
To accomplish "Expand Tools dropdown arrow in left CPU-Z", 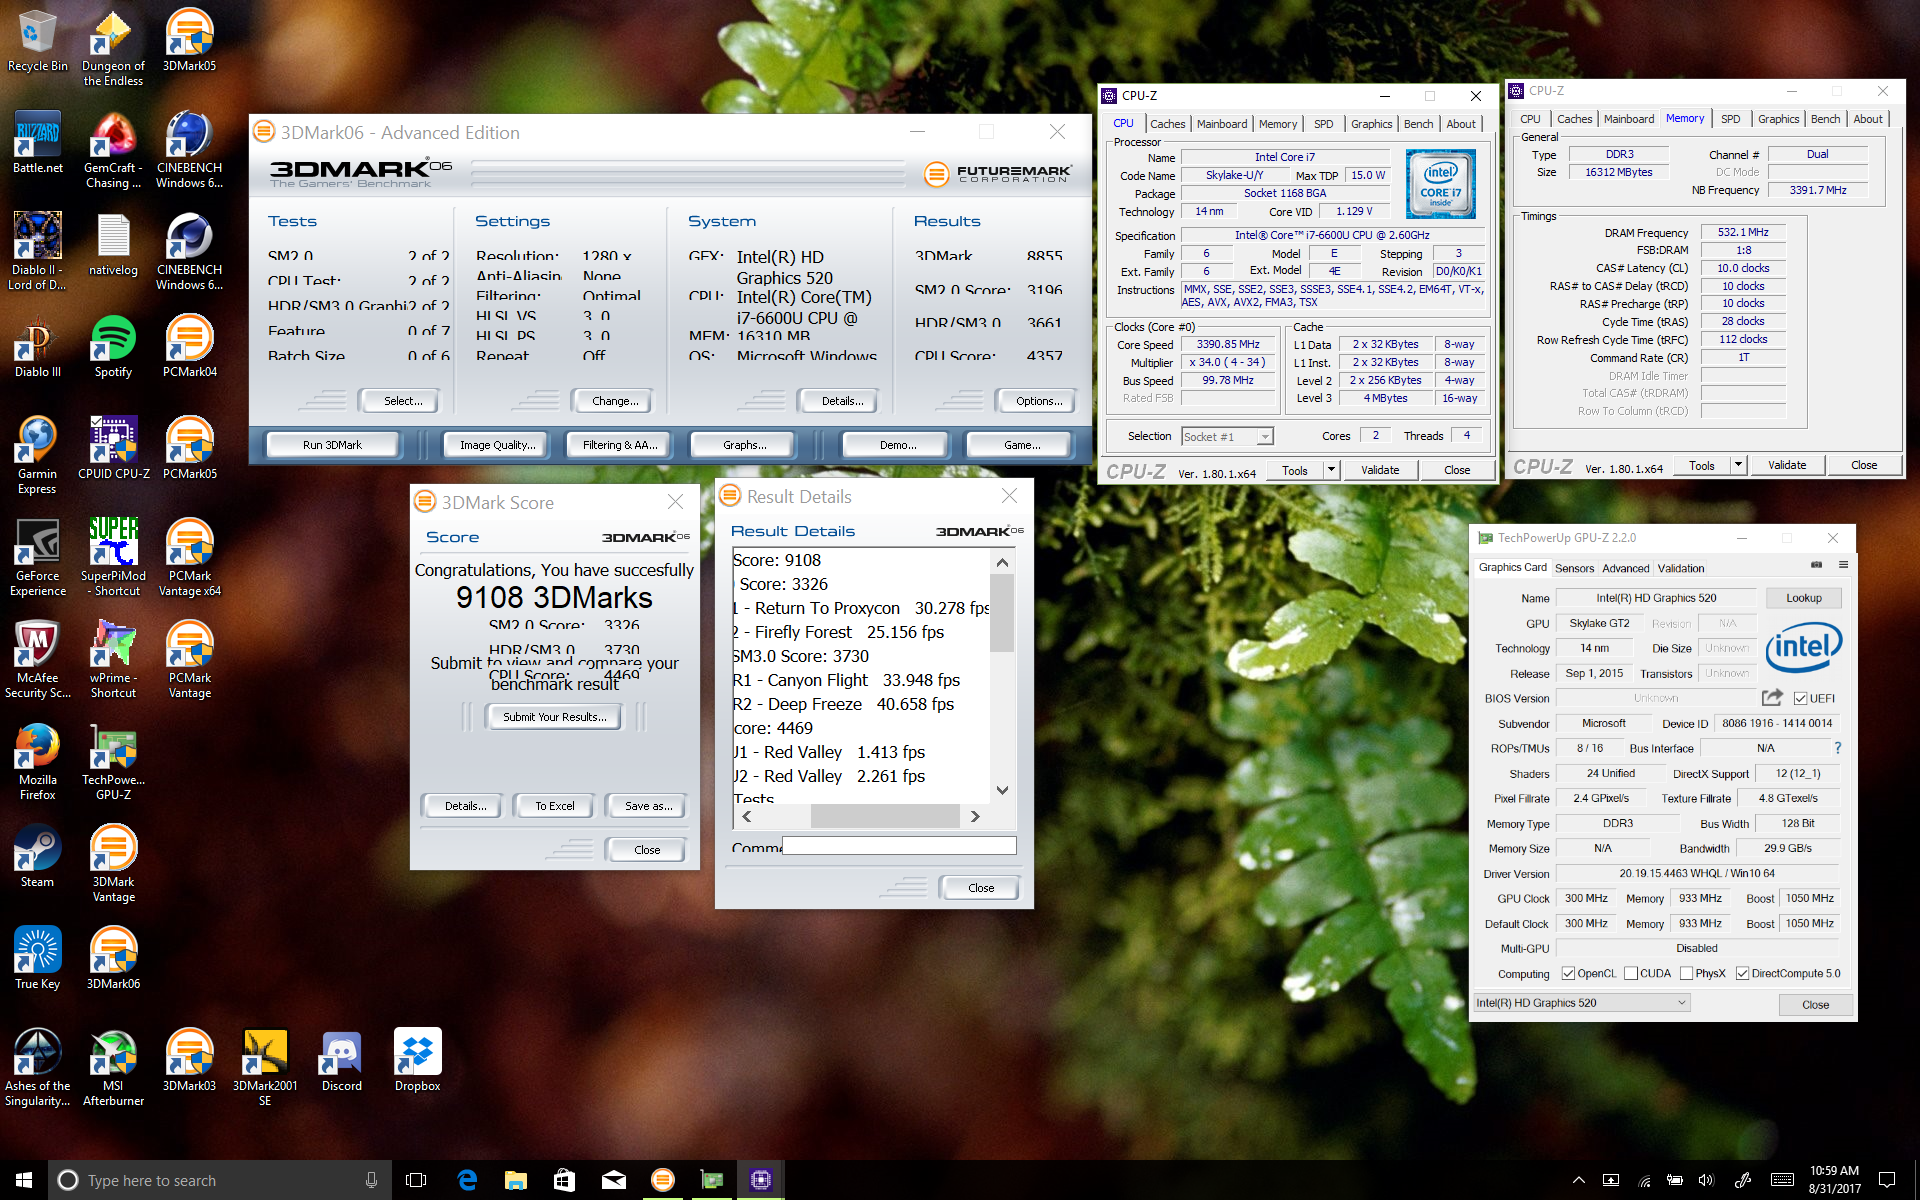I will coord(1331,470).
